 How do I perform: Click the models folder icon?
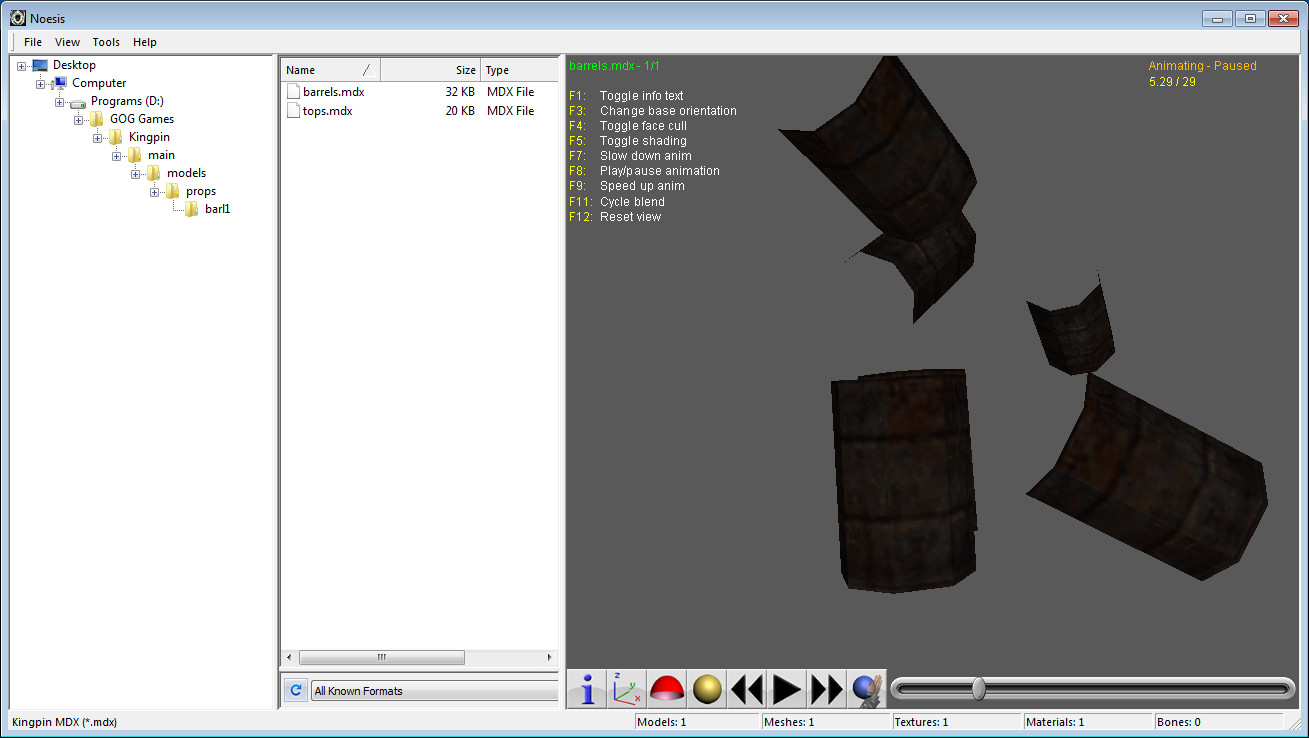click(x=154, y=173)
